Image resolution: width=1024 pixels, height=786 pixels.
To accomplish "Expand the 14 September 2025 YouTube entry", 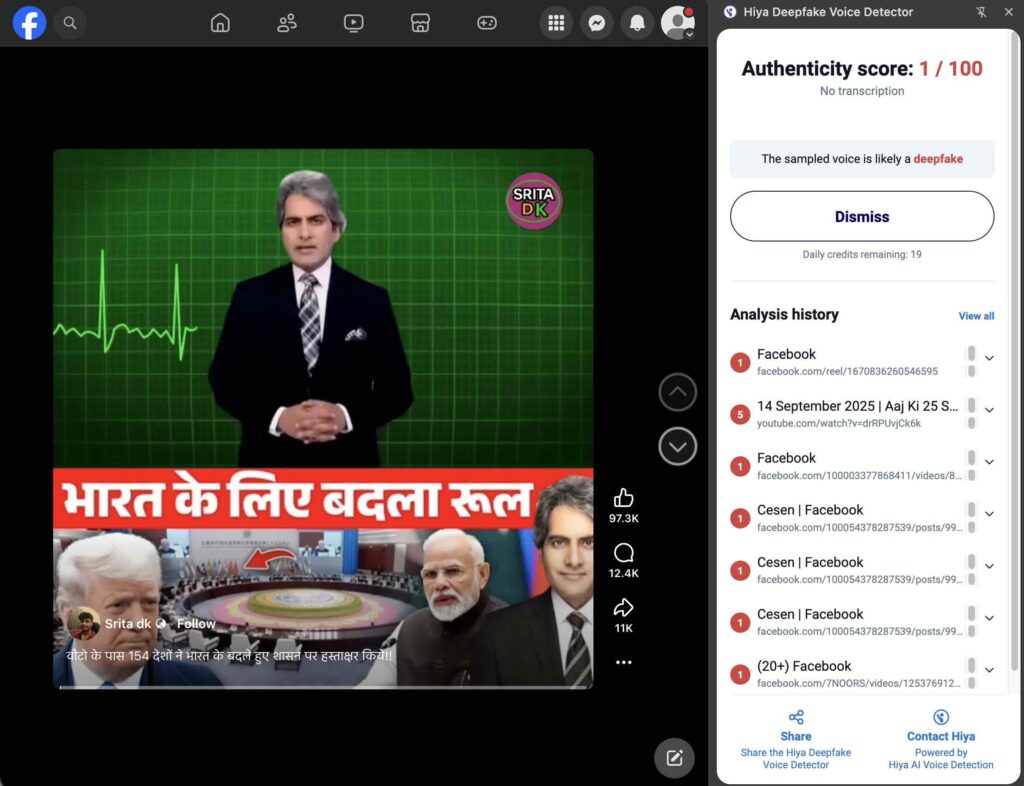I will [x=989, y=410].
